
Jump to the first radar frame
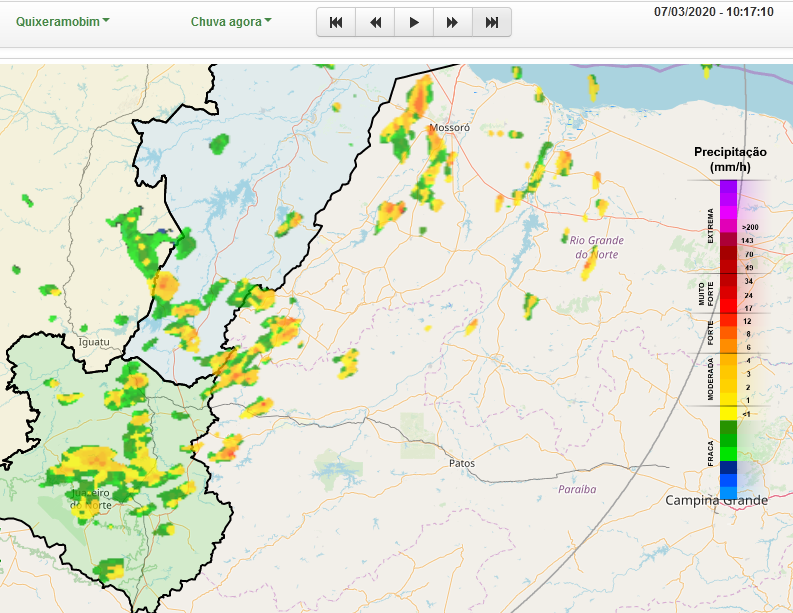[336, 22]
